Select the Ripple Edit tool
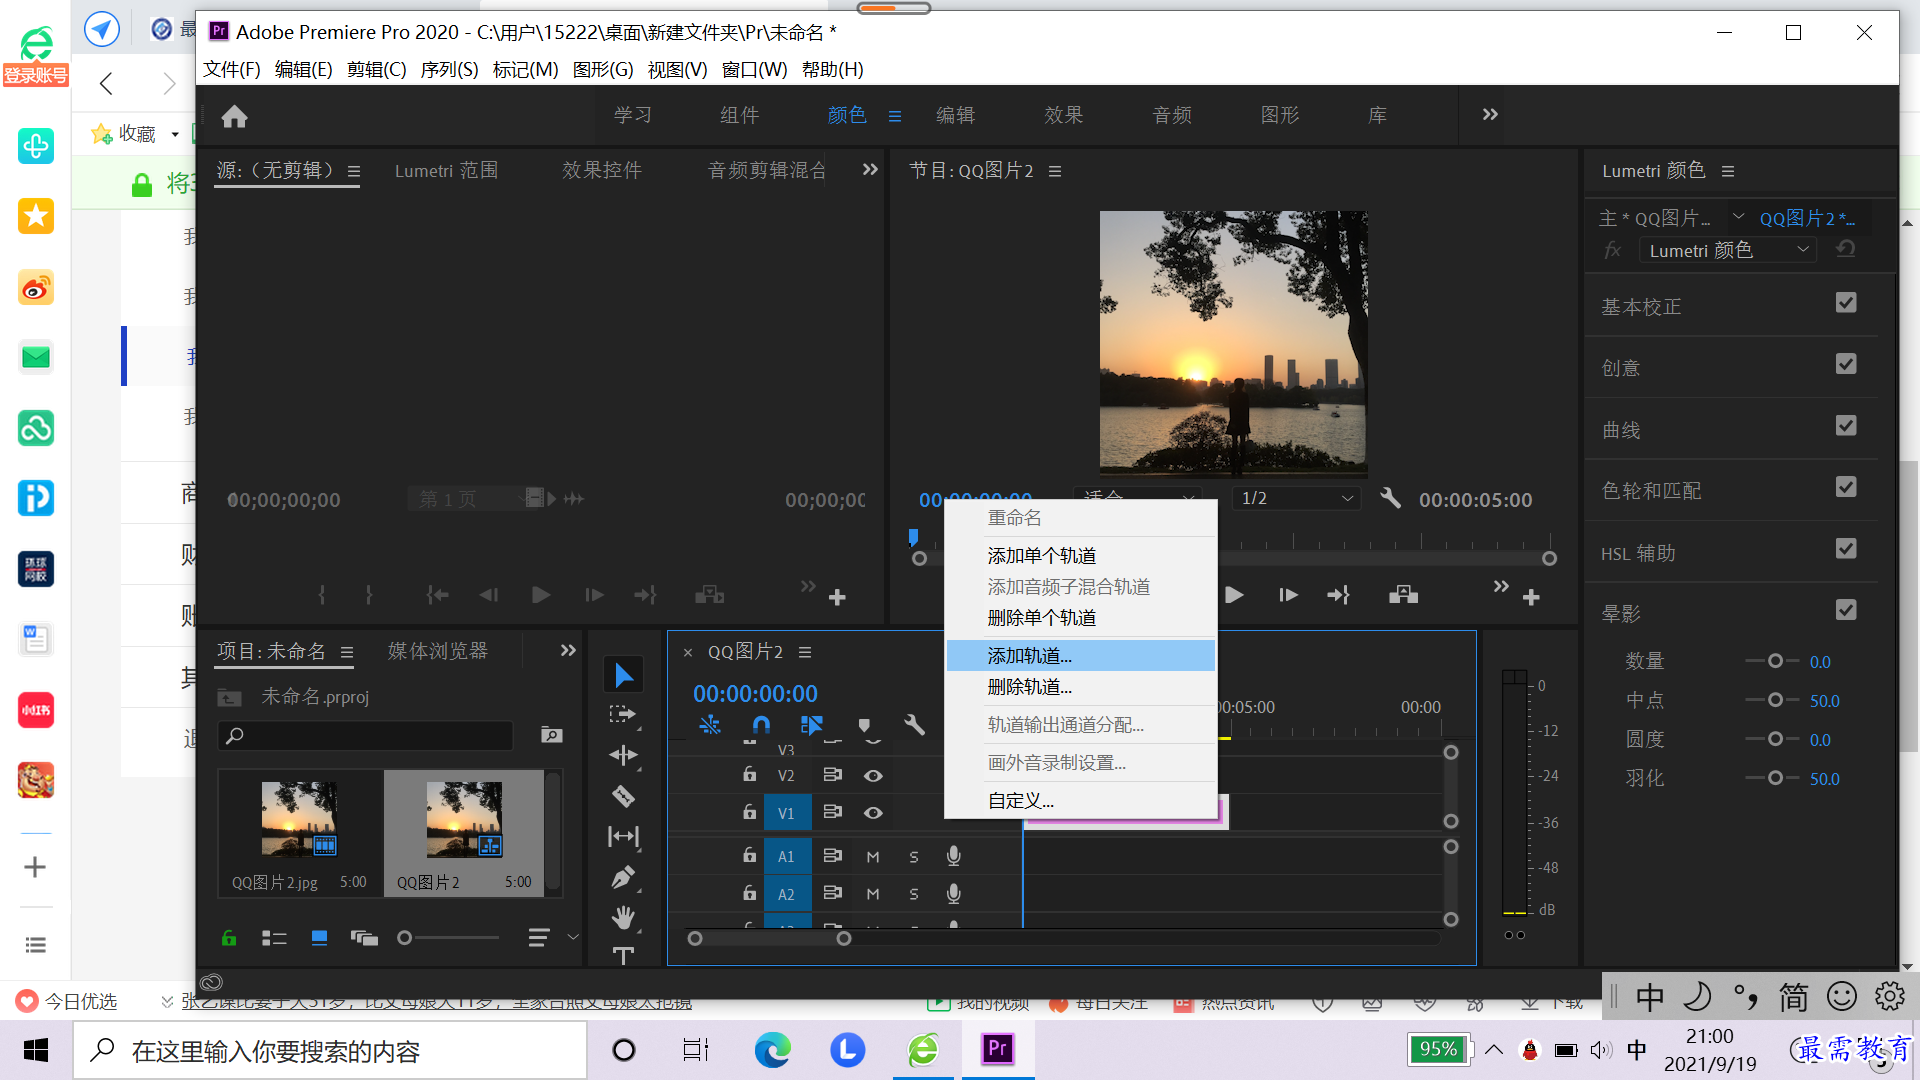Viewport: 1920px width, 1080px height. (623, 755)
